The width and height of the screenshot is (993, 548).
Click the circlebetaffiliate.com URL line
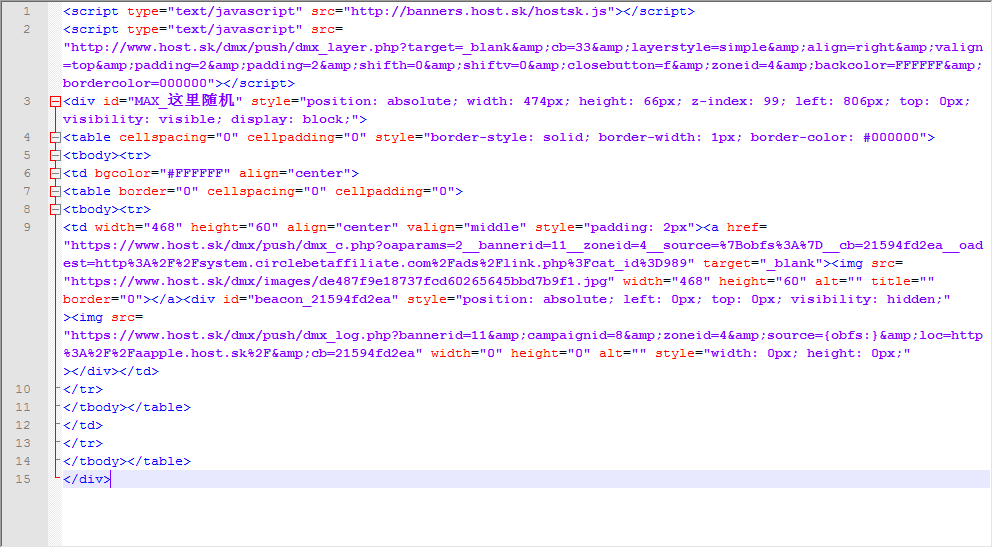379,264
